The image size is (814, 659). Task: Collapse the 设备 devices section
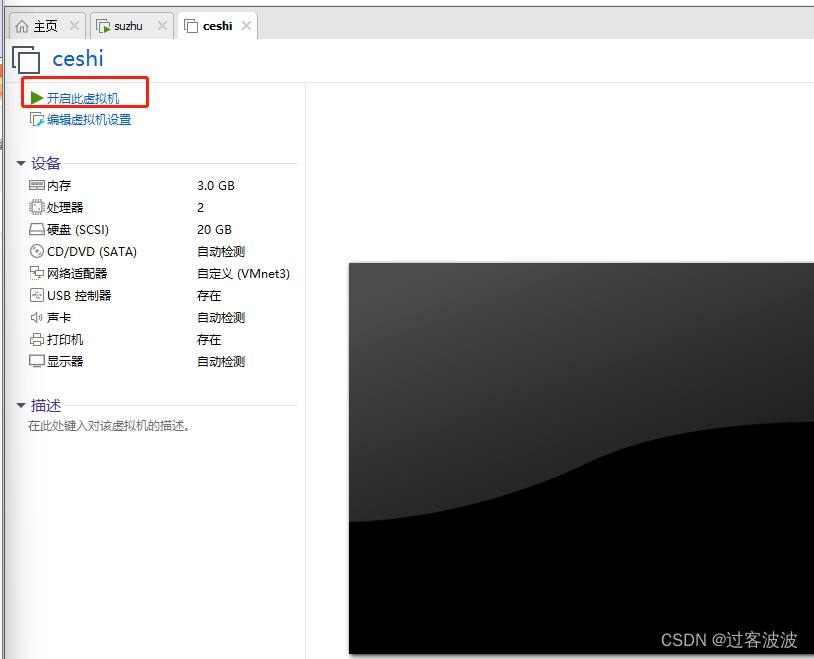click(21, 163)
